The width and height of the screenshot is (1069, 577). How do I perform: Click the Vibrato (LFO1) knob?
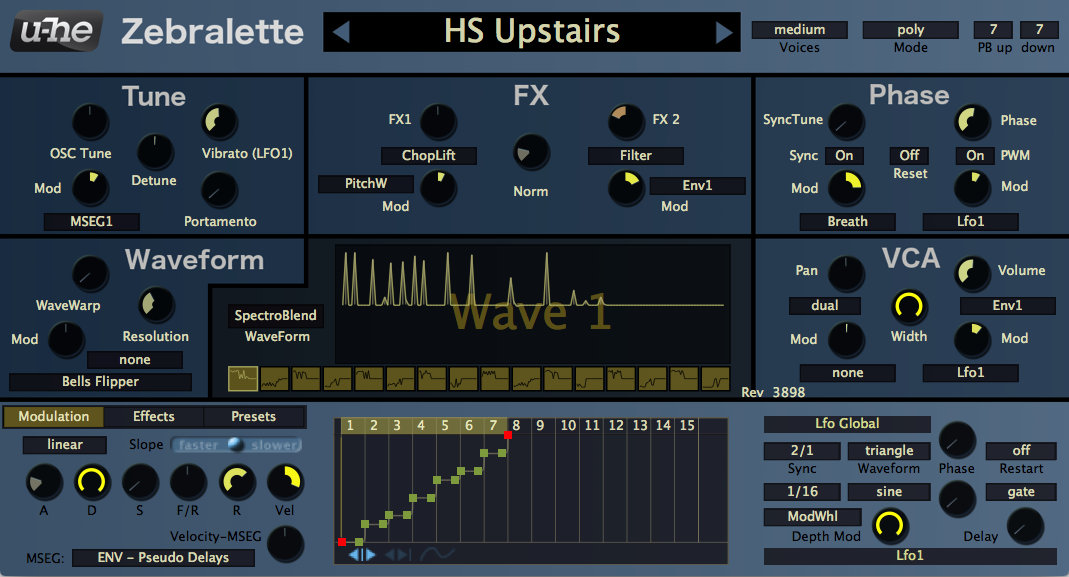(220, 123)
